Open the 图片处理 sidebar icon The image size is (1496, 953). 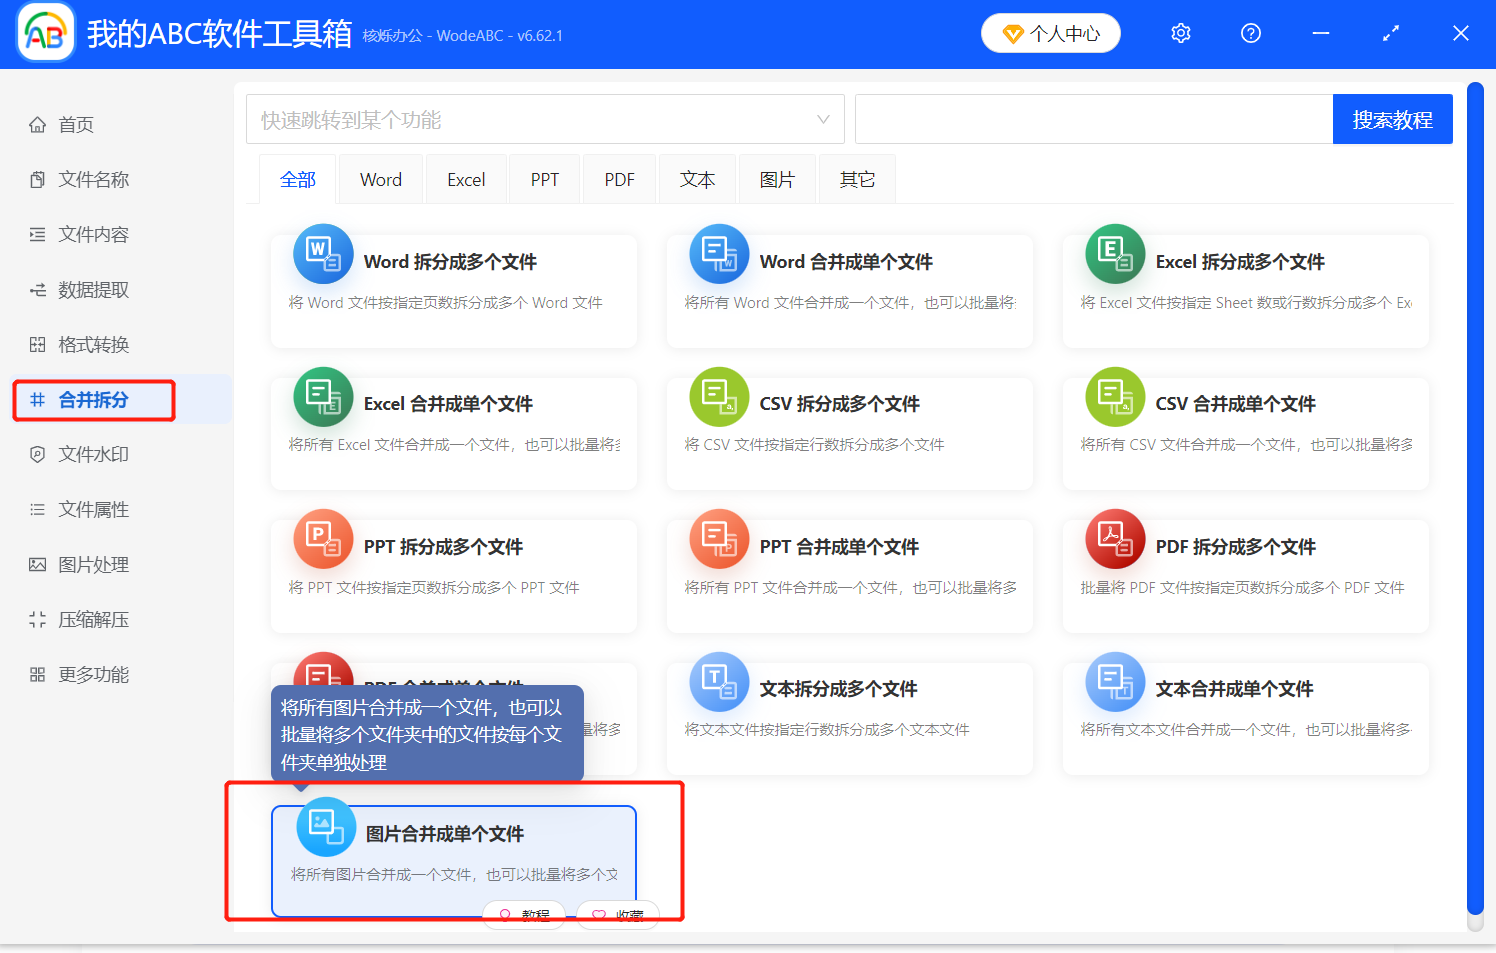coord(37,564)
